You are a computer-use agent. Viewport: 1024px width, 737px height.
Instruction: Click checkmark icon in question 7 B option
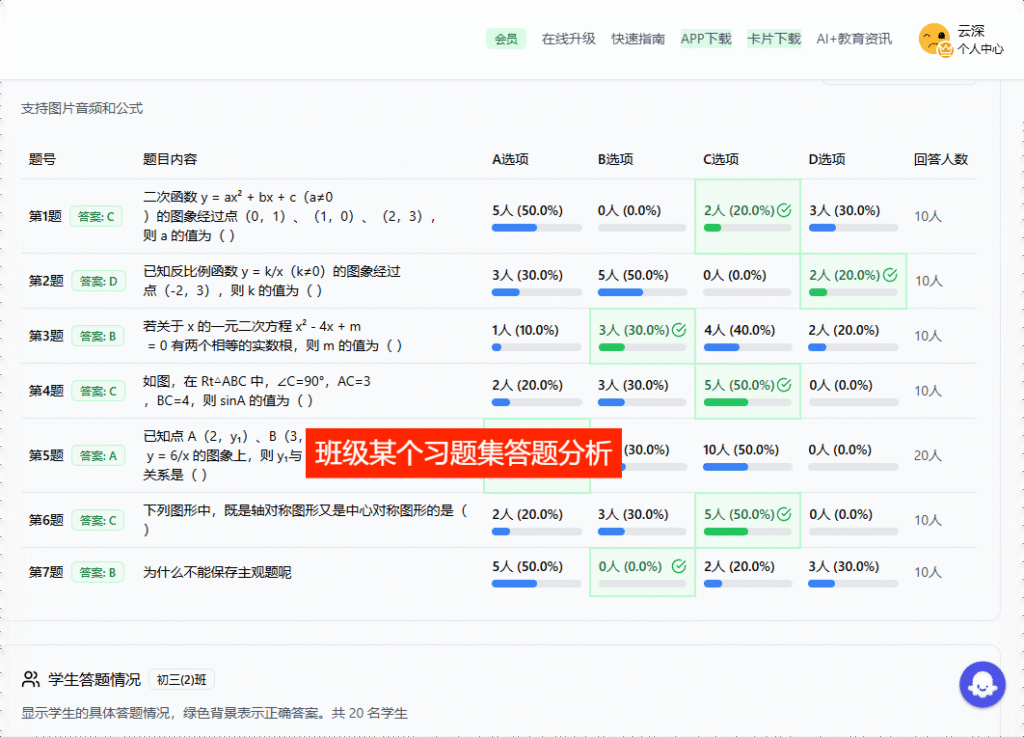click(x=679, y=566)
